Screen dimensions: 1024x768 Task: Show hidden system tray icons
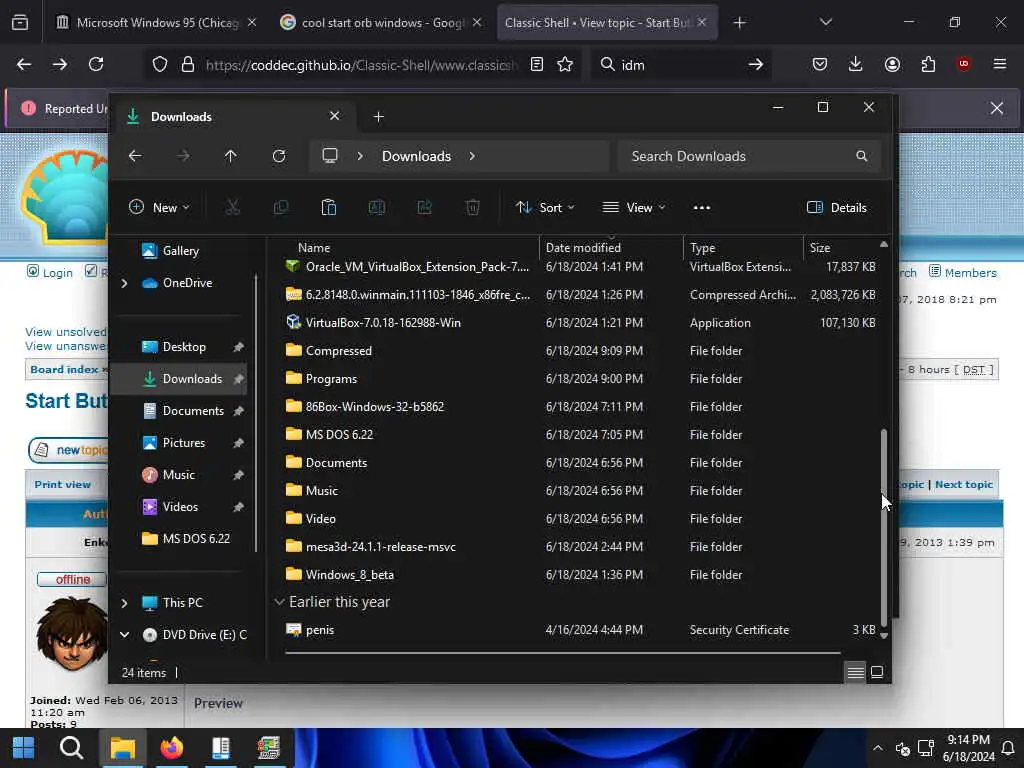pyautogui.click(x=878, y=748)
